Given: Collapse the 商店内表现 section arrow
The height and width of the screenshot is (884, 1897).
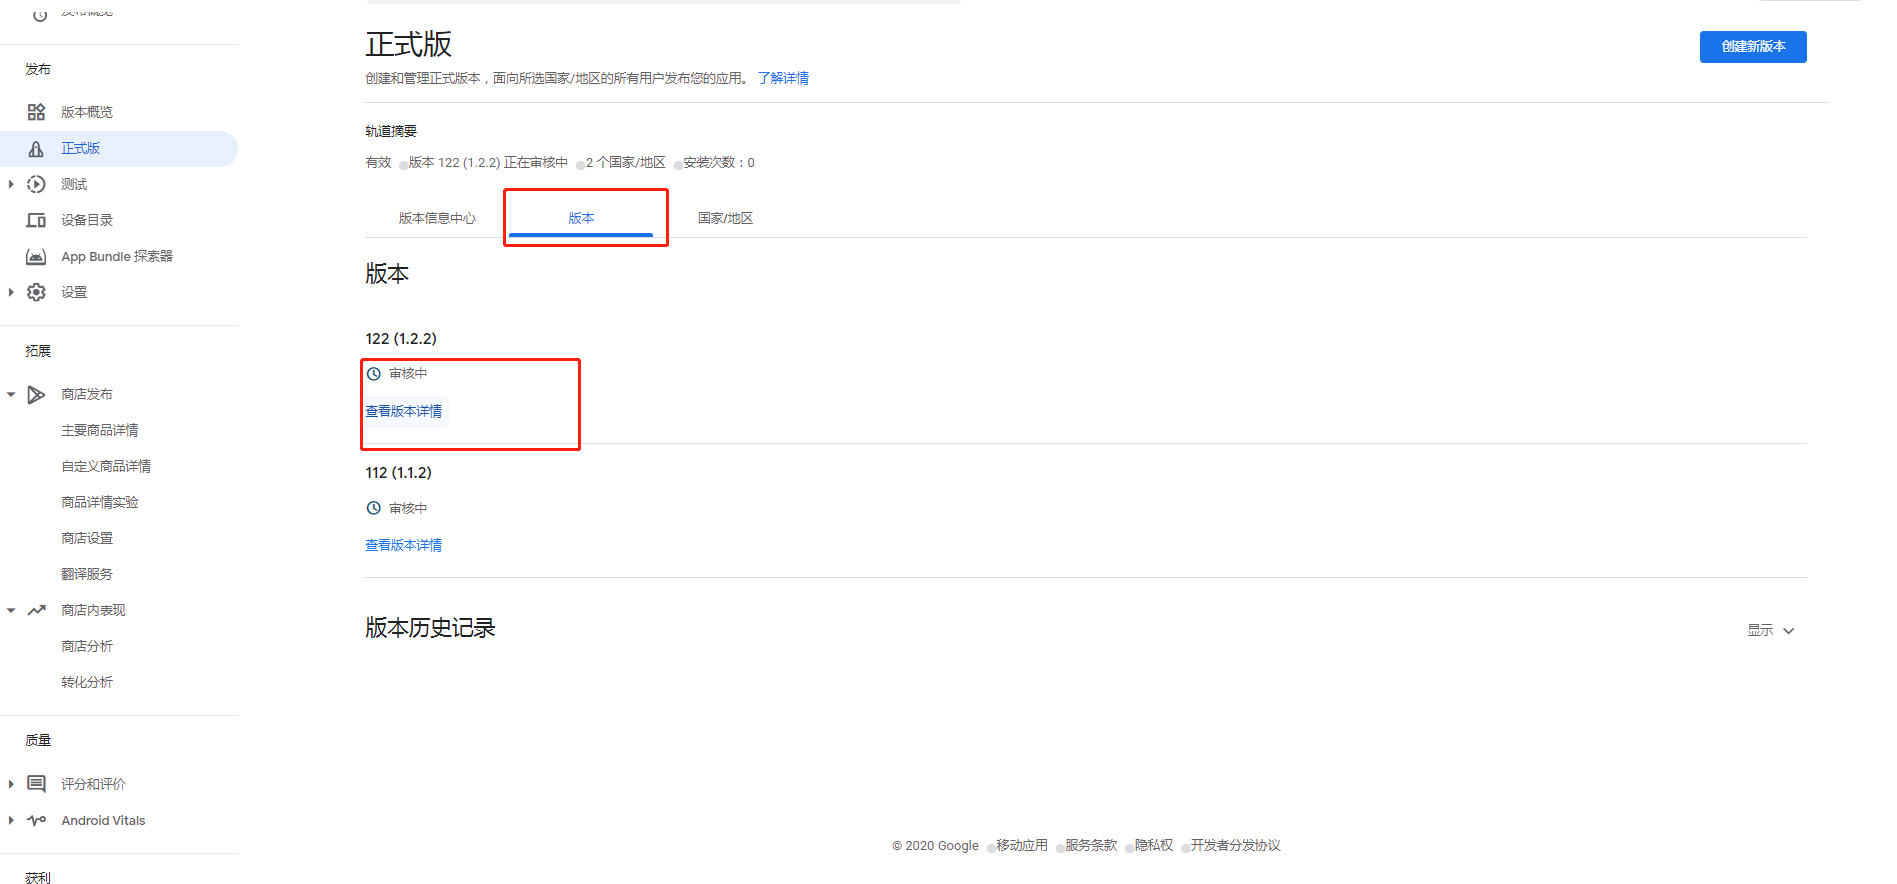Looking at the screenshot, I should click(11, 610).
